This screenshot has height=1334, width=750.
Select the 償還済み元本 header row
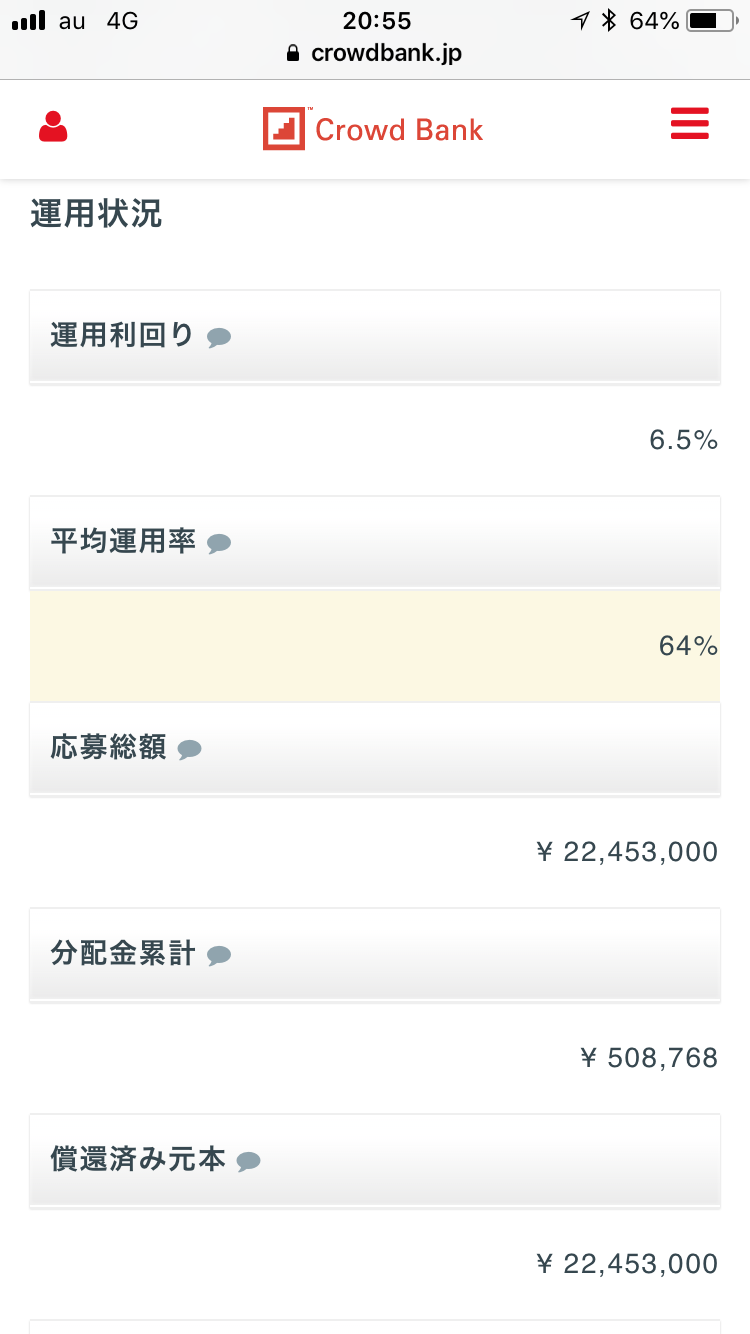(x=375, y=1160)
